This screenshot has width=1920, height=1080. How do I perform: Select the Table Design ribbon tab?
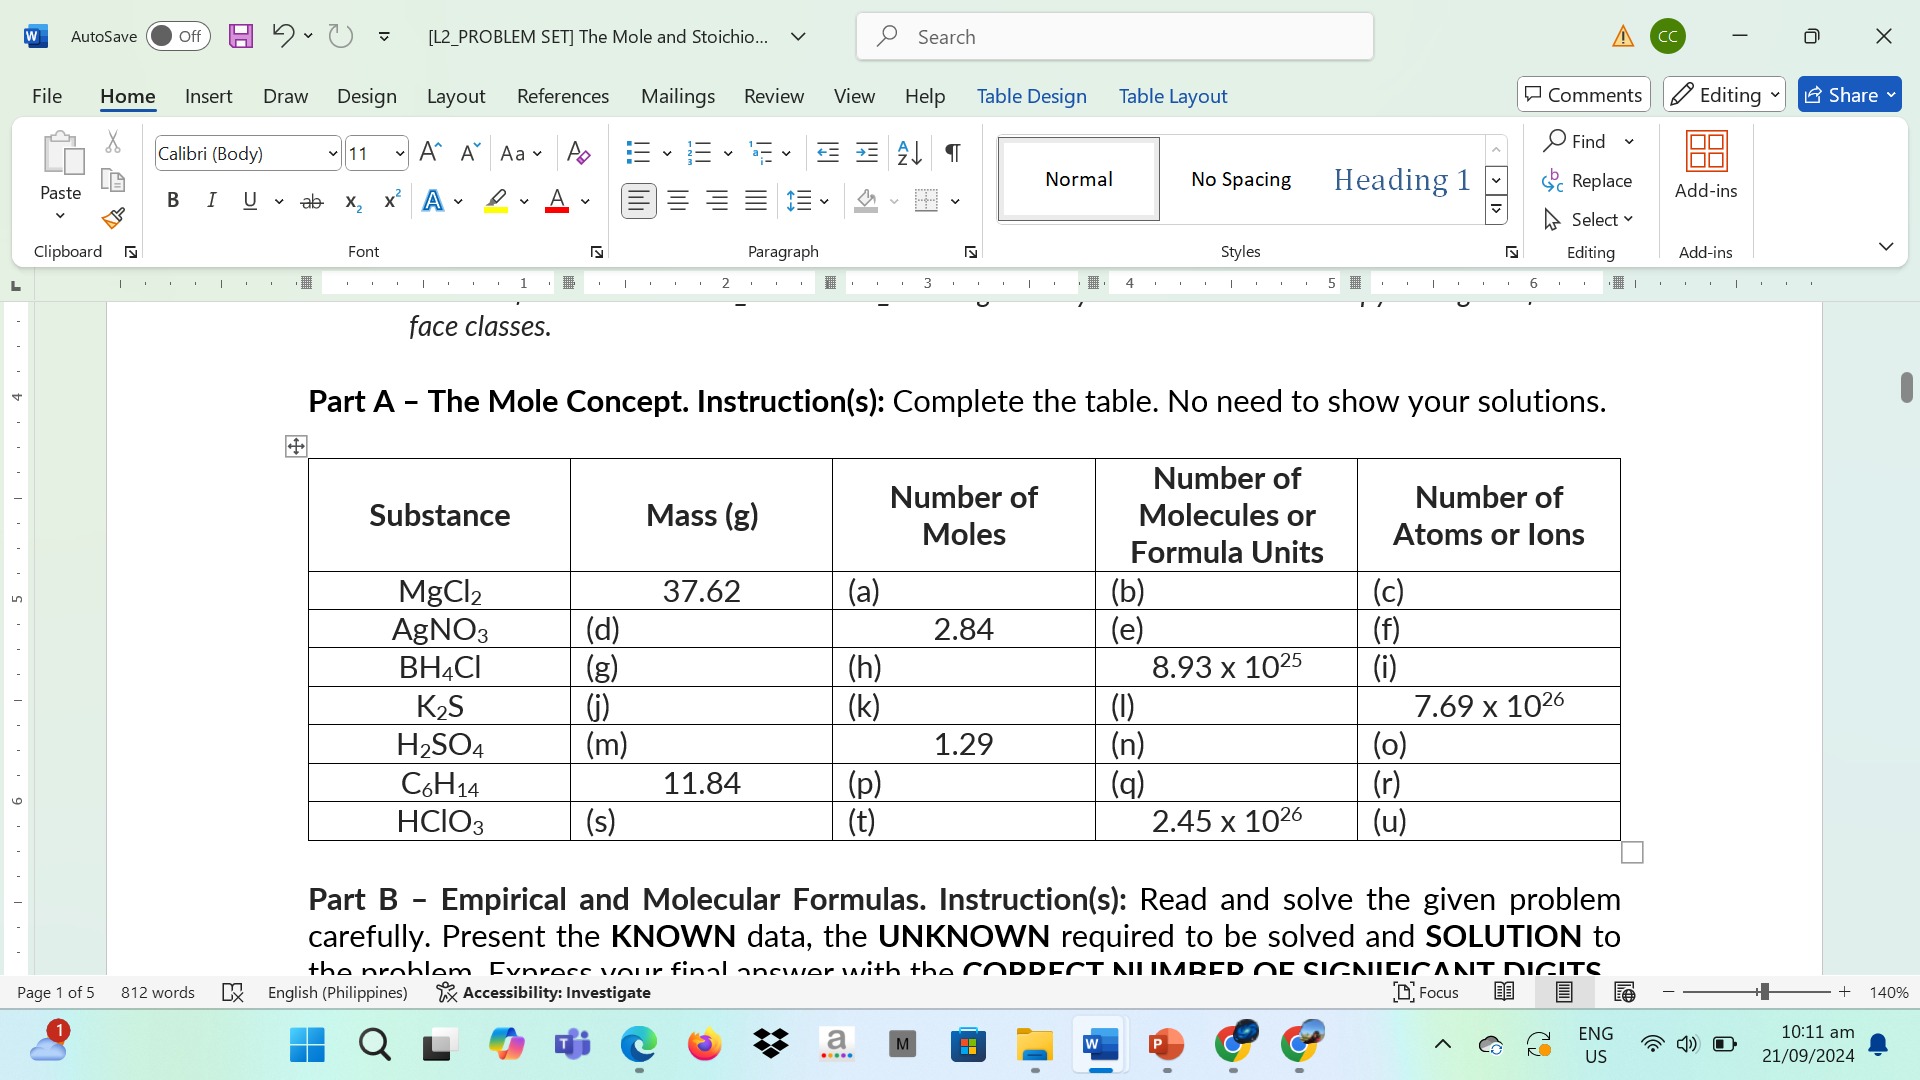point(1031,95)
